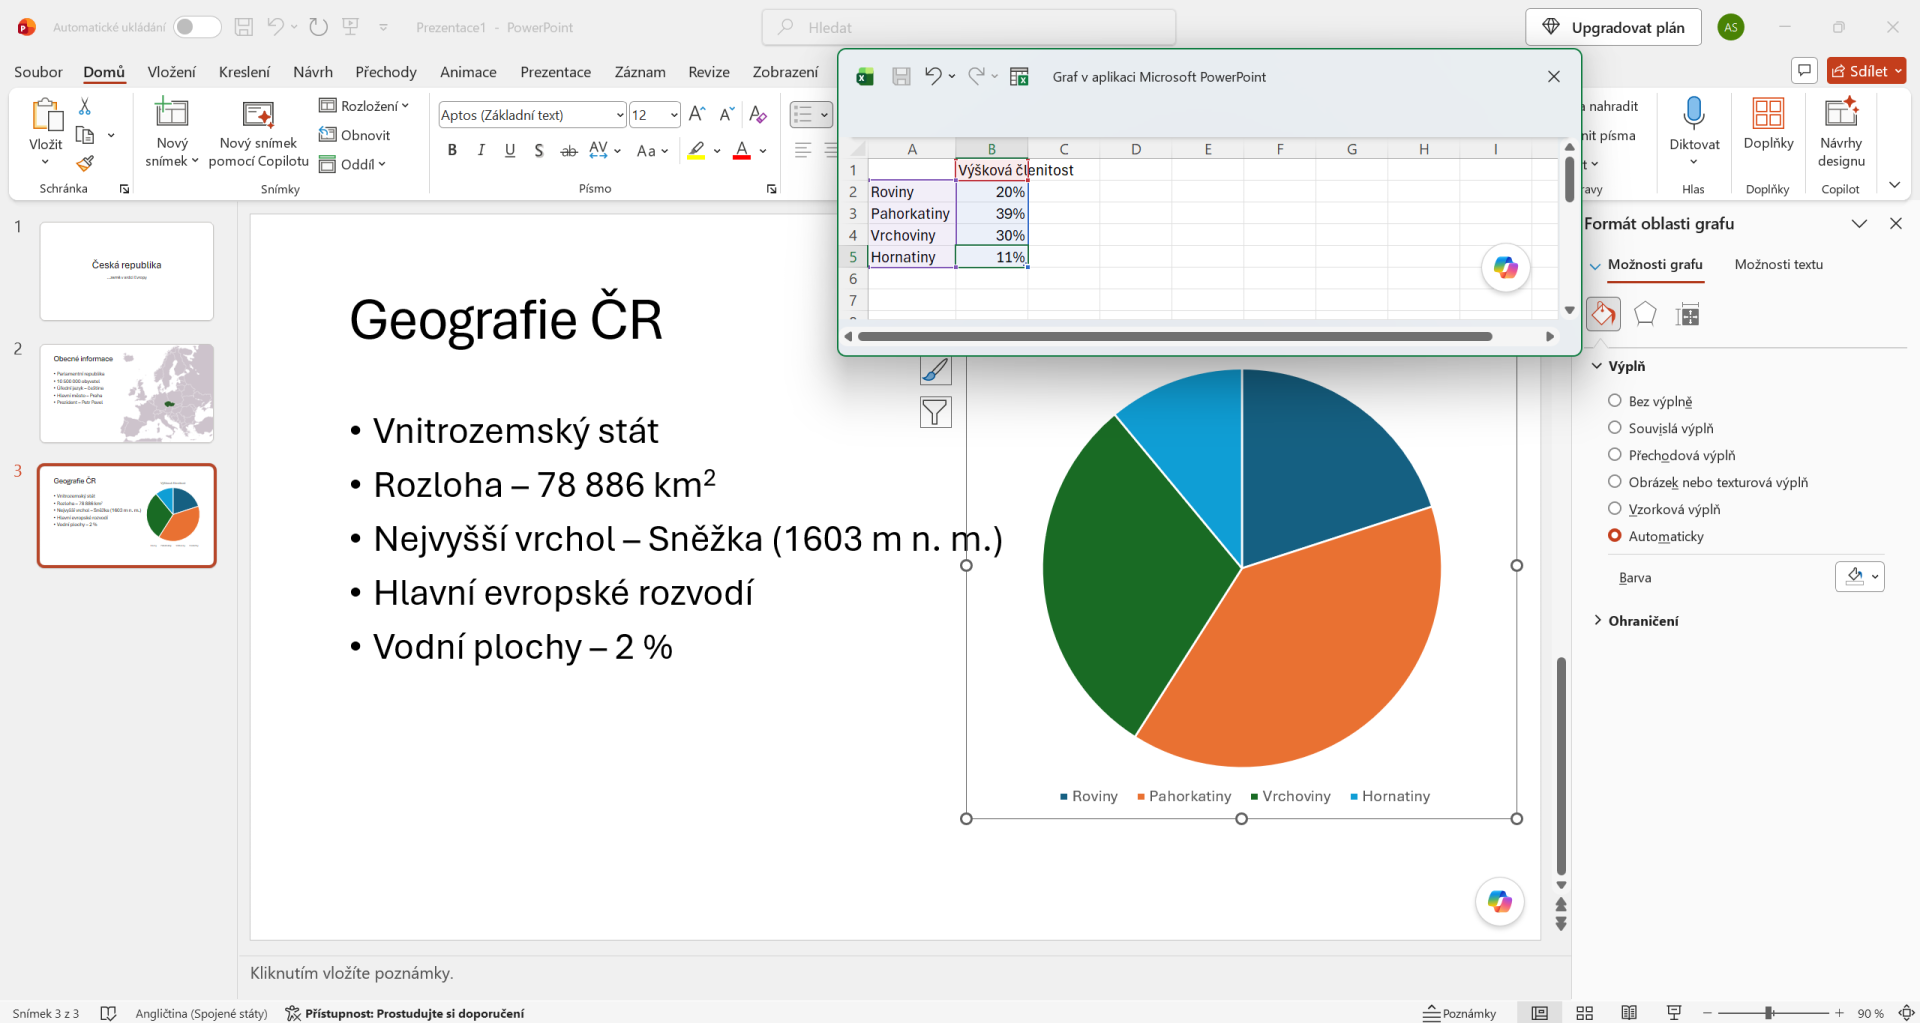Click the font color red A swatch
The height and width of the screenshot is (1023, 1920).
pyautogui.click(x=742, y=151)
